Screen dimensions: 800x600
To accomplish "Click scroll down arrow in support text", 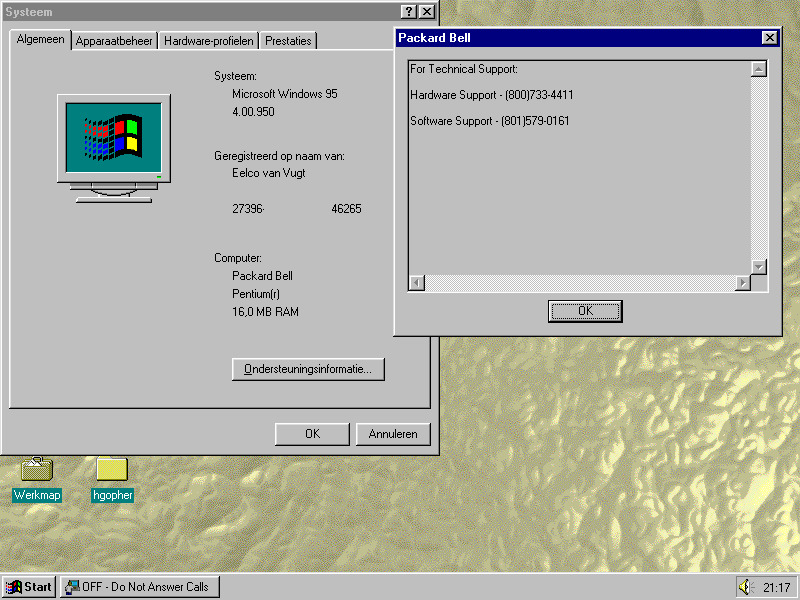I will 759,267.
